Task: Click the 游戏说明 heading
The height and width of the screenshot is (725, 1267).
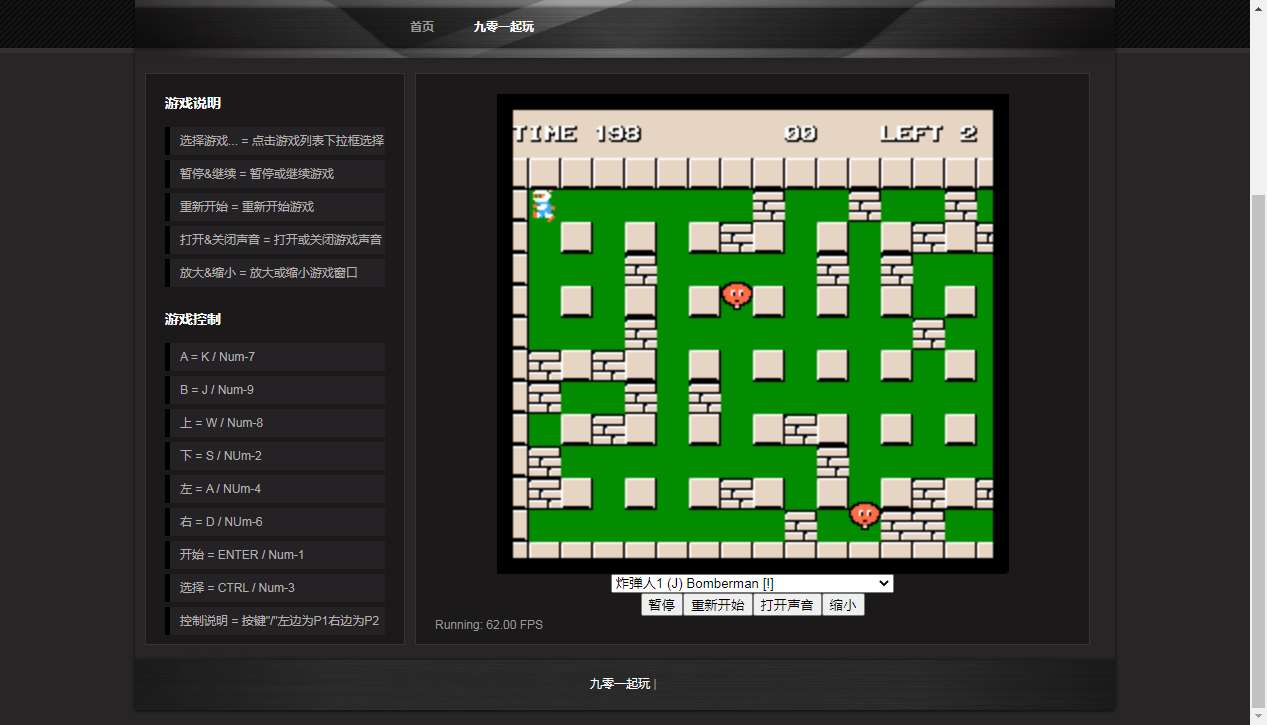Action: click(193, 103)
